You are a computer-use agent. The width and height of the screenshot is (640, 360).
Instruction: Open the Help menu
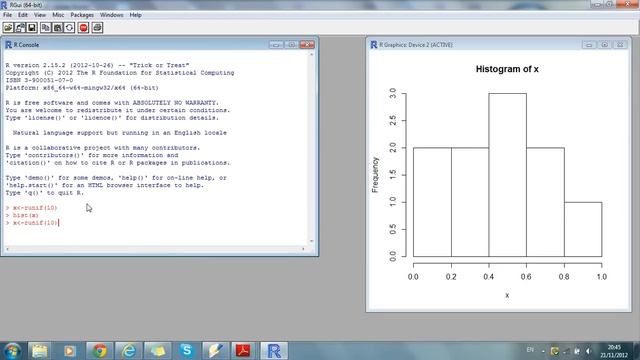[136, 15]
